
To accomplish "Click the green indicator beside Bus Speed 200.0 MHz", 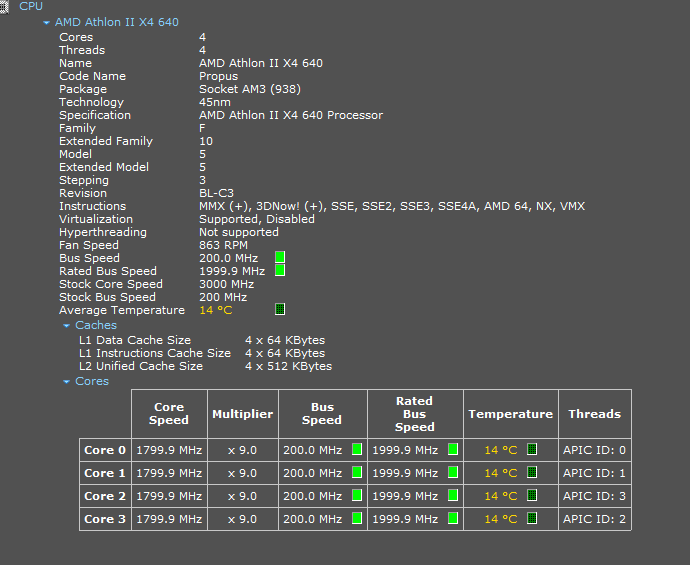I will [280, 257].
